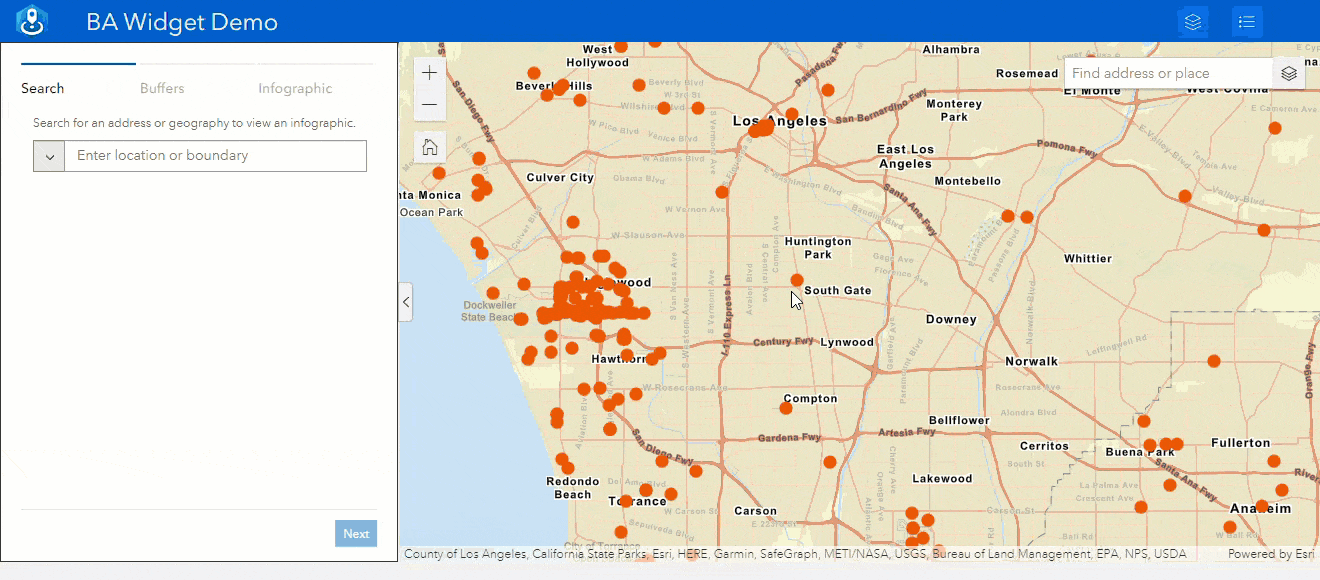Zoom out on the map with the minus control
Screen dimensions: 1320x580
429,103
